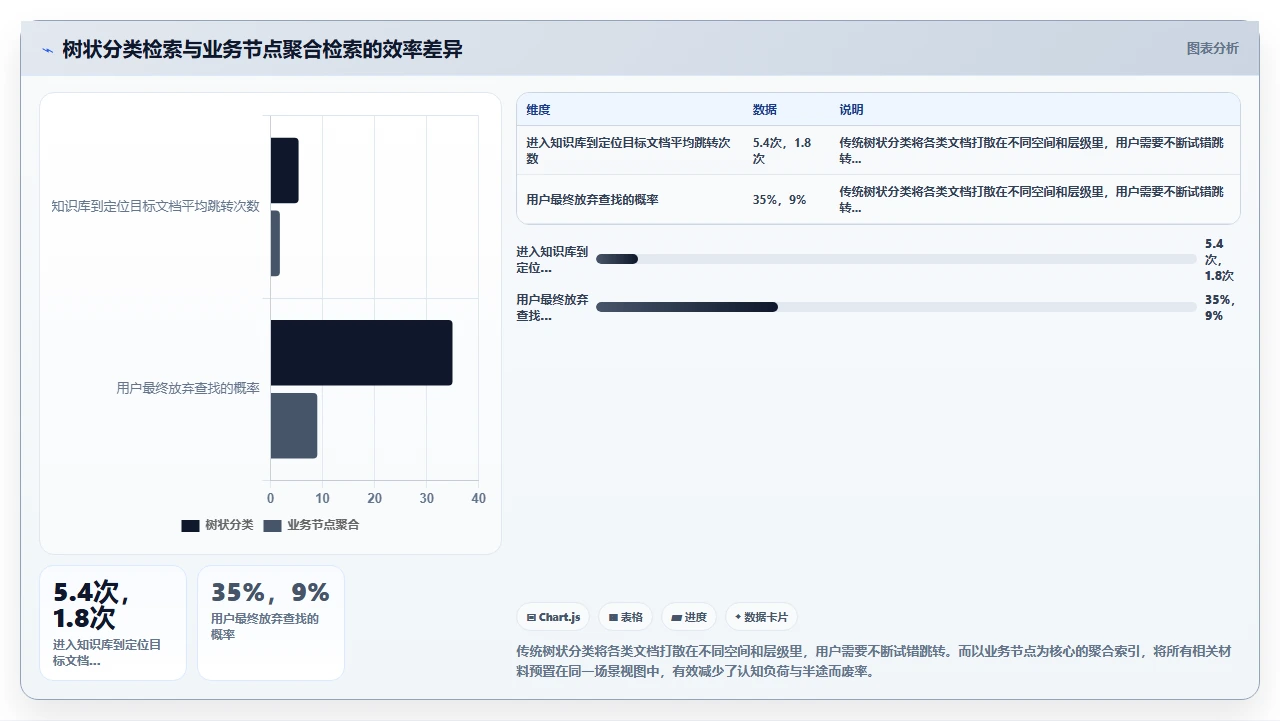
Task: Click the 说明 column header
Action: 851,110
